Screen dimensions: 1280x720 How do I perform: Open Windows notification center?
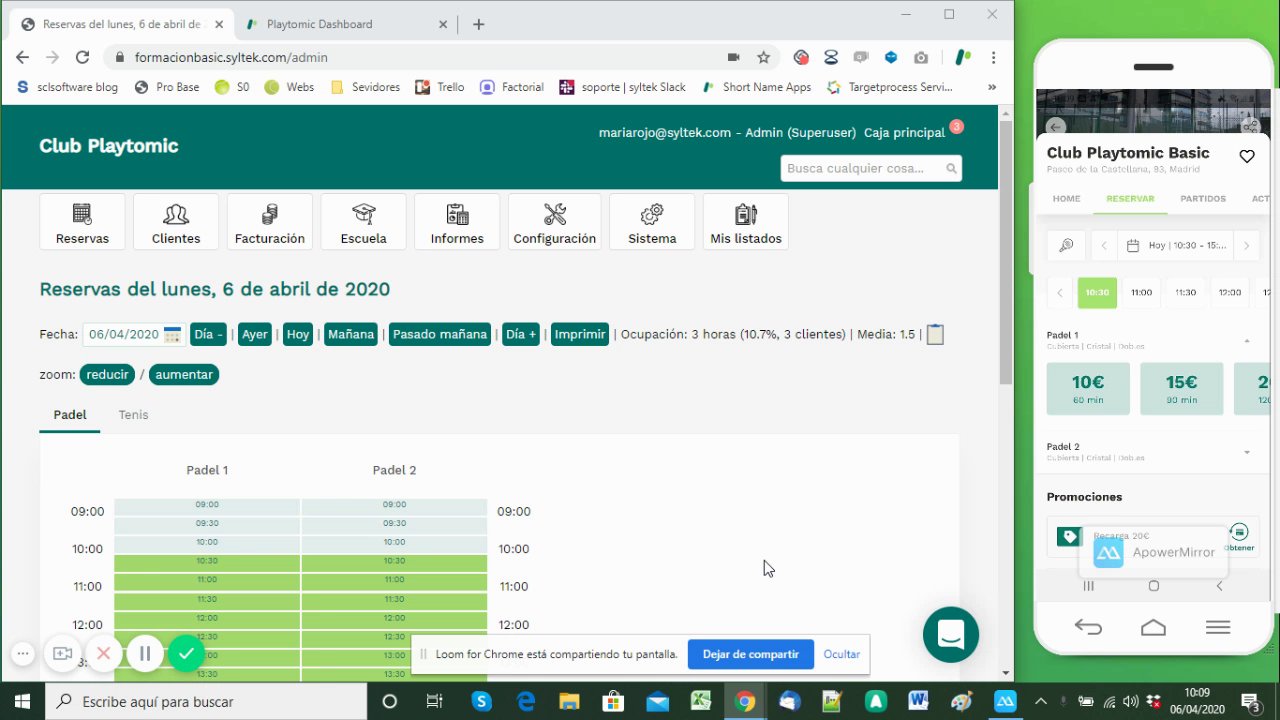[1249, 701]
